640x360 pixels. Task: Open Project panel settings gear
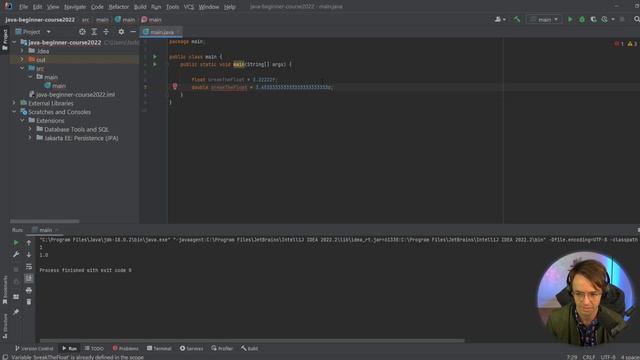click(x=121, y=31)
